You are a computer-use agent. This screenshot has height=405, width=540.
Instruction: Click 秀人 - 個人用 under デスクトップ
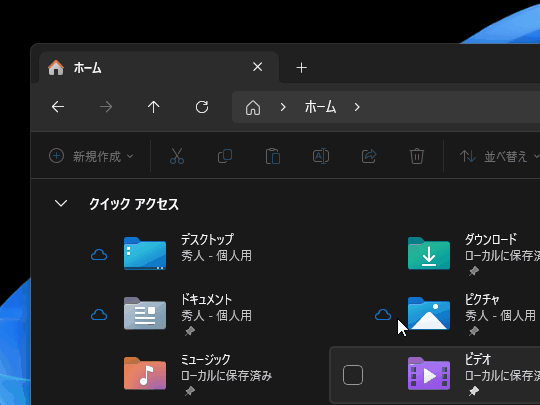tap(217, 256)
